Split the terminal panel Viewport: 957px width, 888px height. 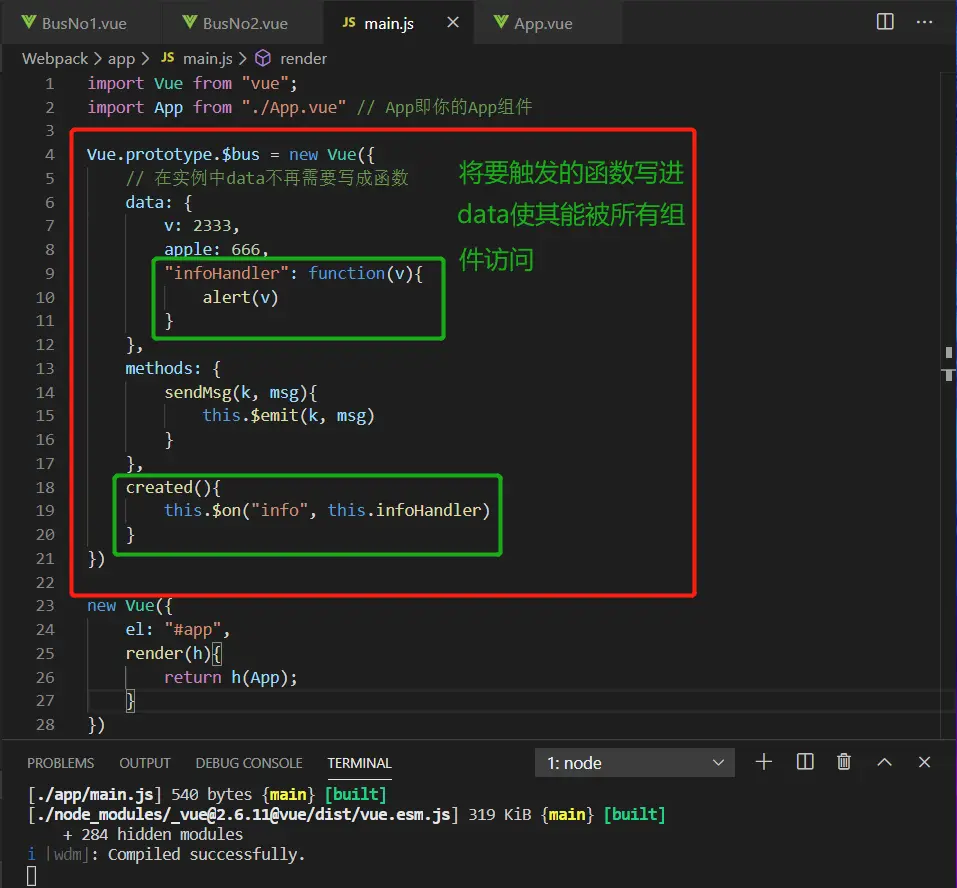[805, 762]
